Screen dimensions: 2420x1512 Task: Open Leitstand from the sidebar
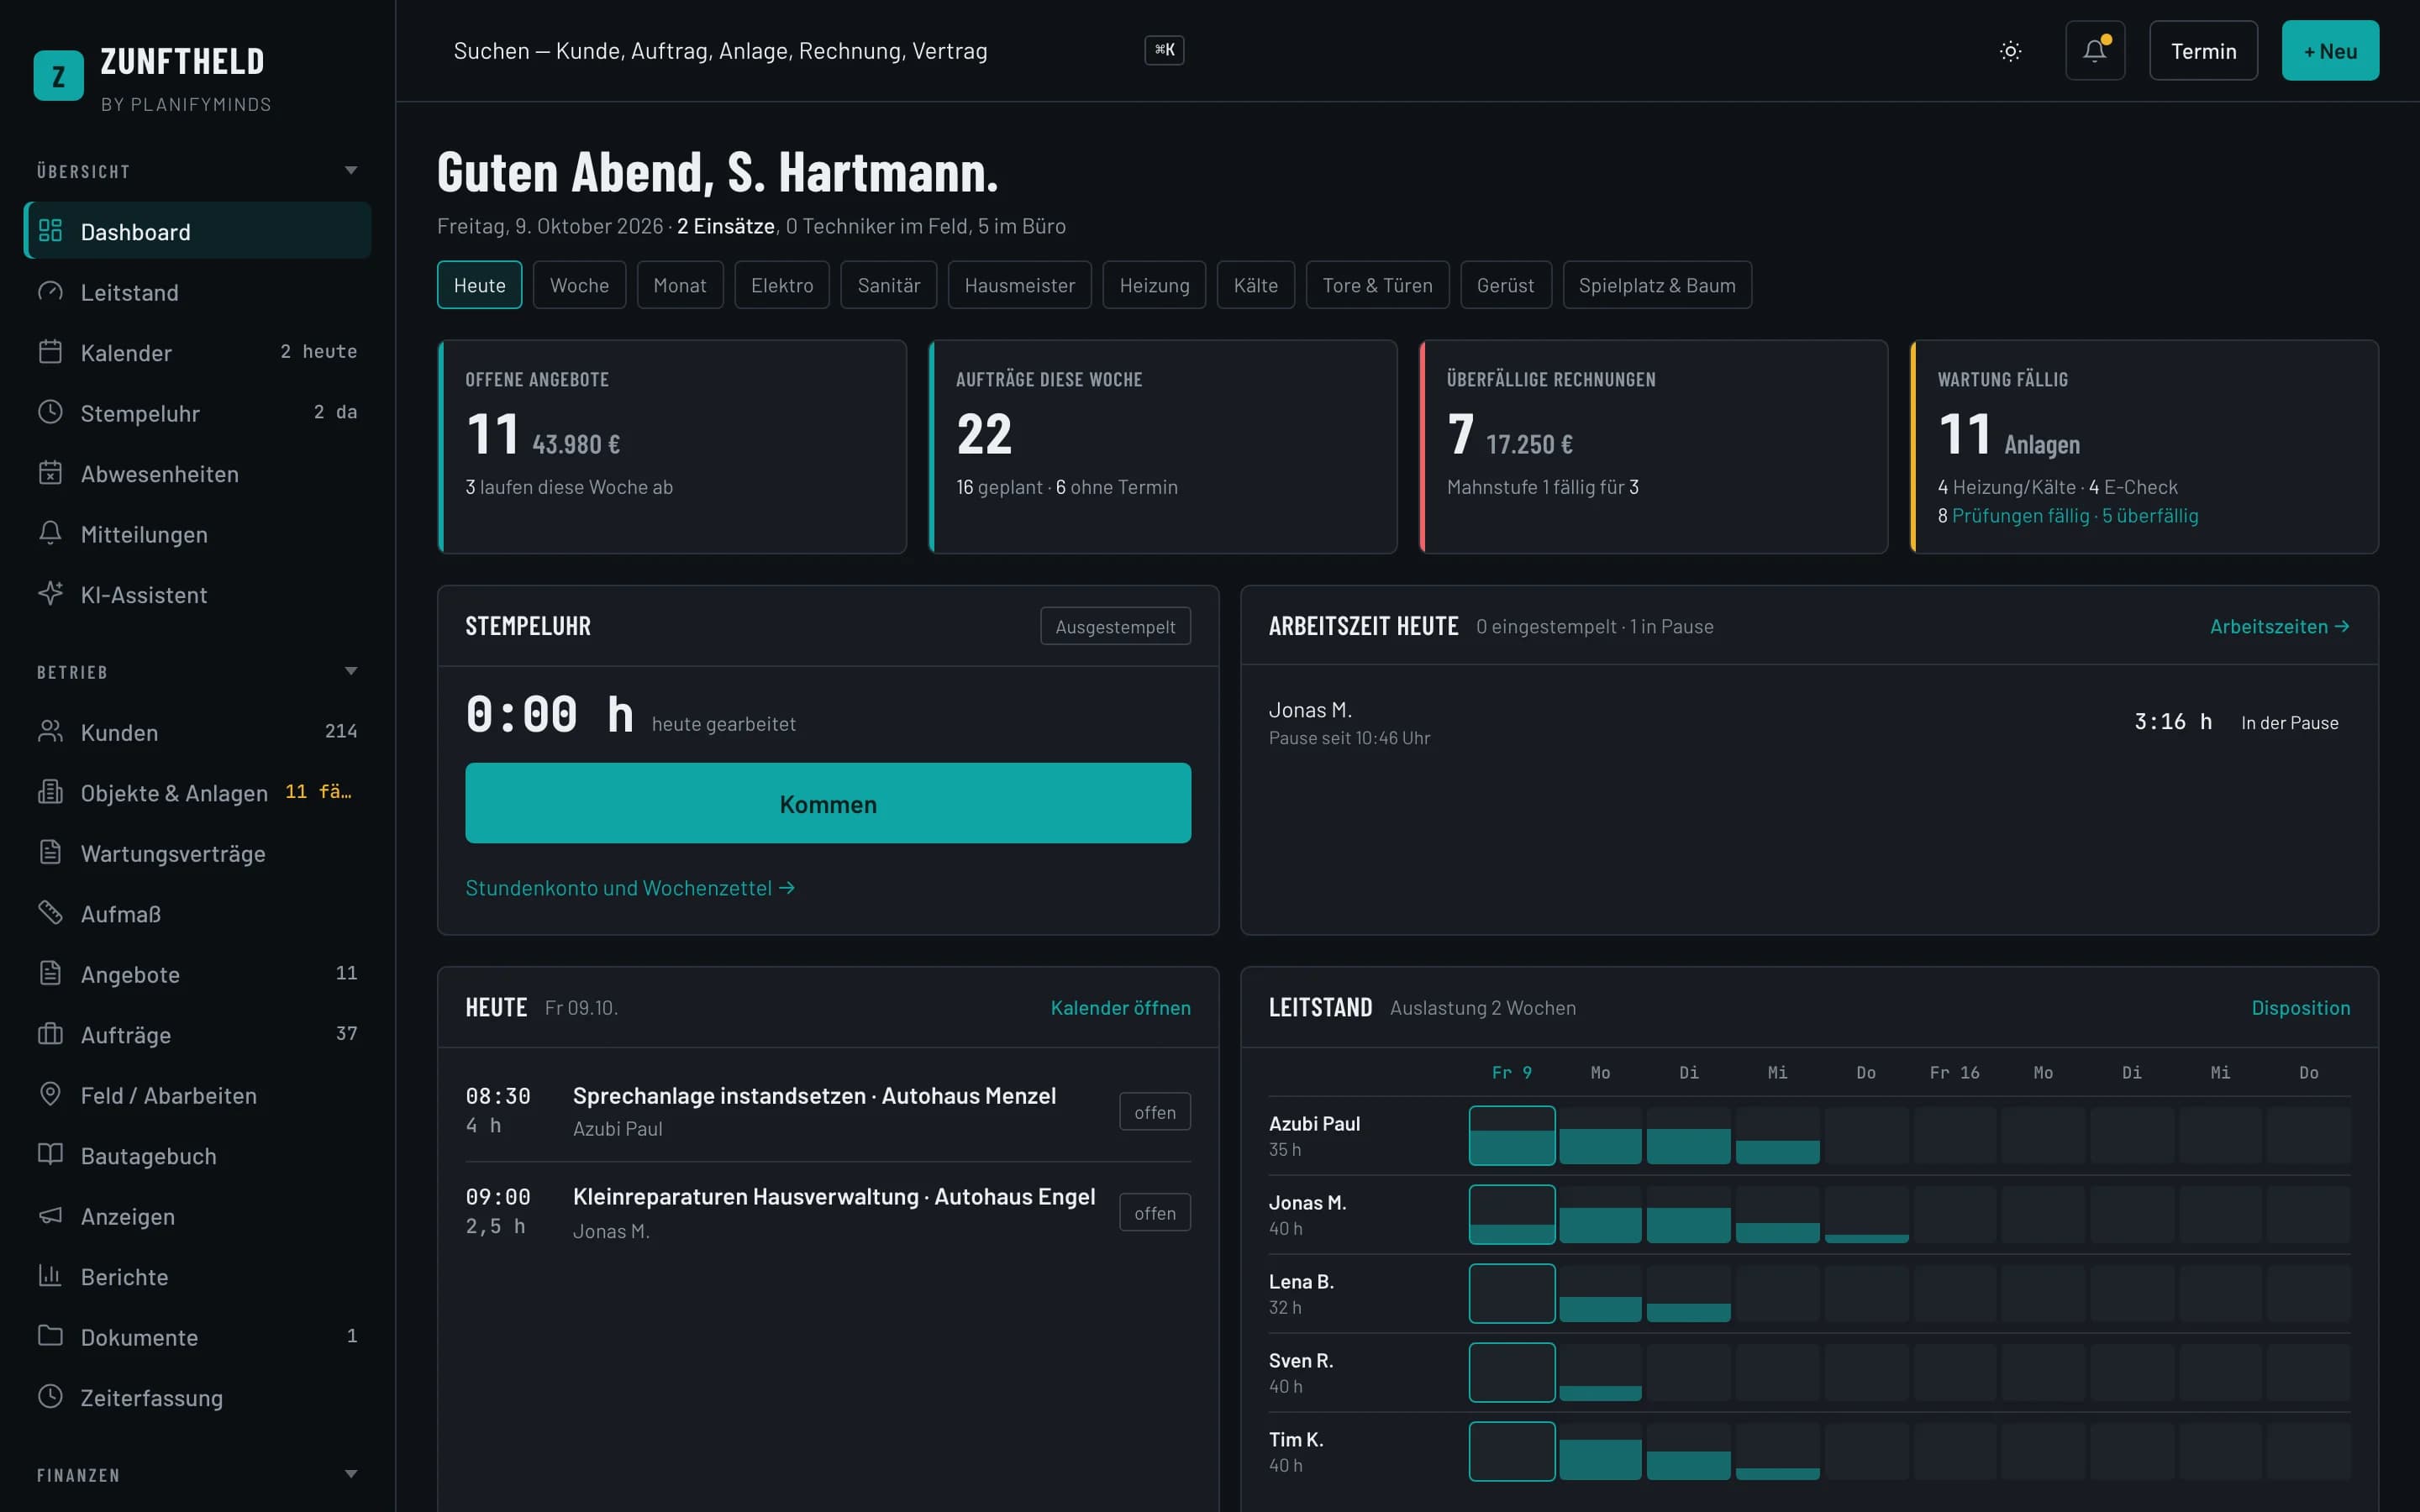click(x=197, y=292)
